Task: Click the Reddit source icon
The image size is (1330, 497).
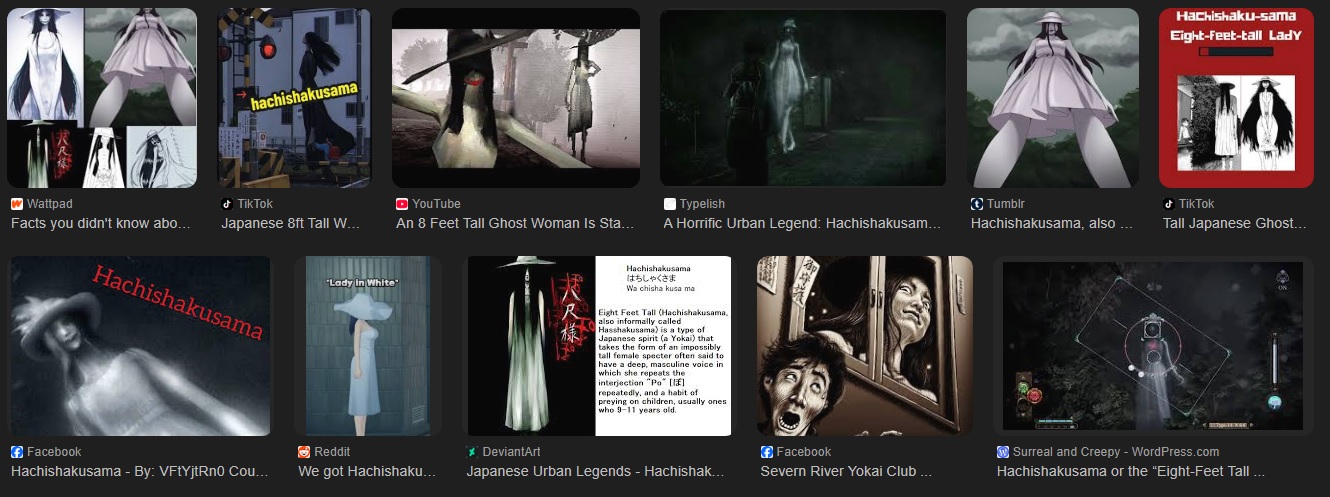Action: pos(304,452)
